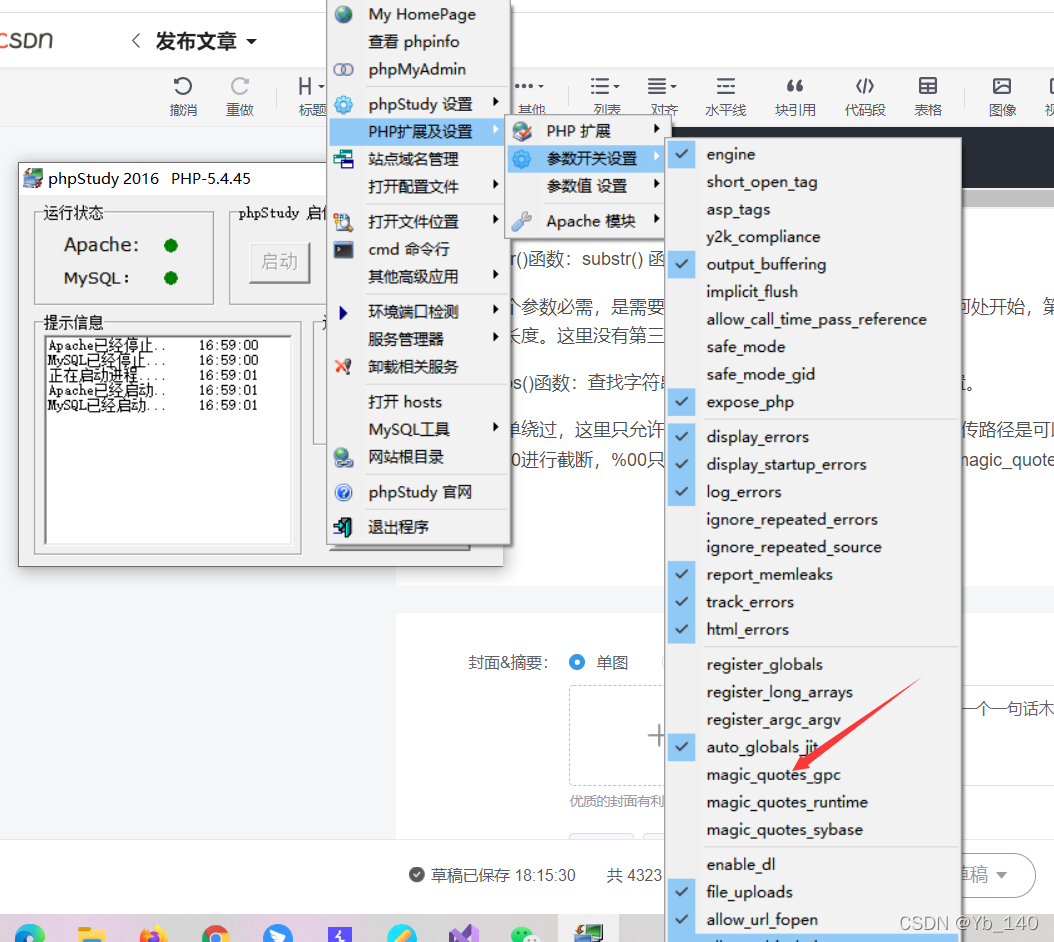Click the 启动 button in phpStudy
The width and height of the screenshot is (1054, 942).
(280, 262)
